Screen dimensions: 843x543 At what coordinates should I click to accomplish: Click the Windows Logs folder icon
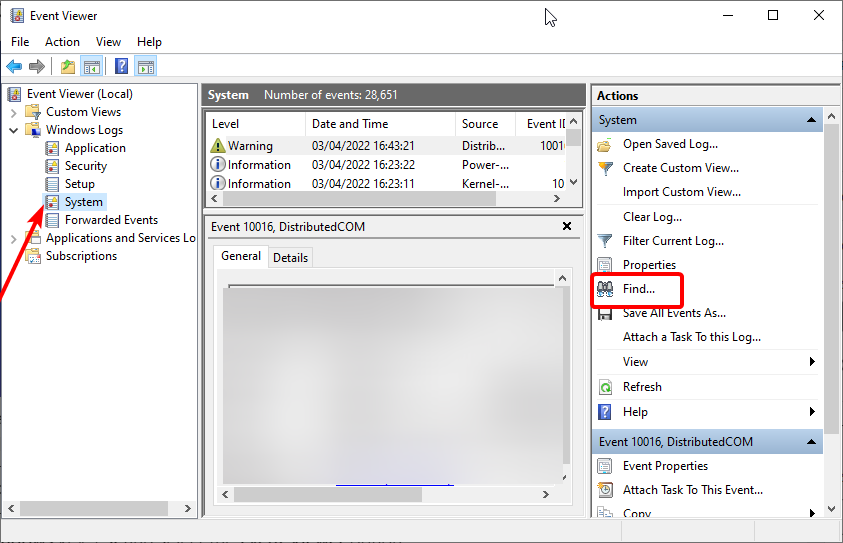point(33,130)
